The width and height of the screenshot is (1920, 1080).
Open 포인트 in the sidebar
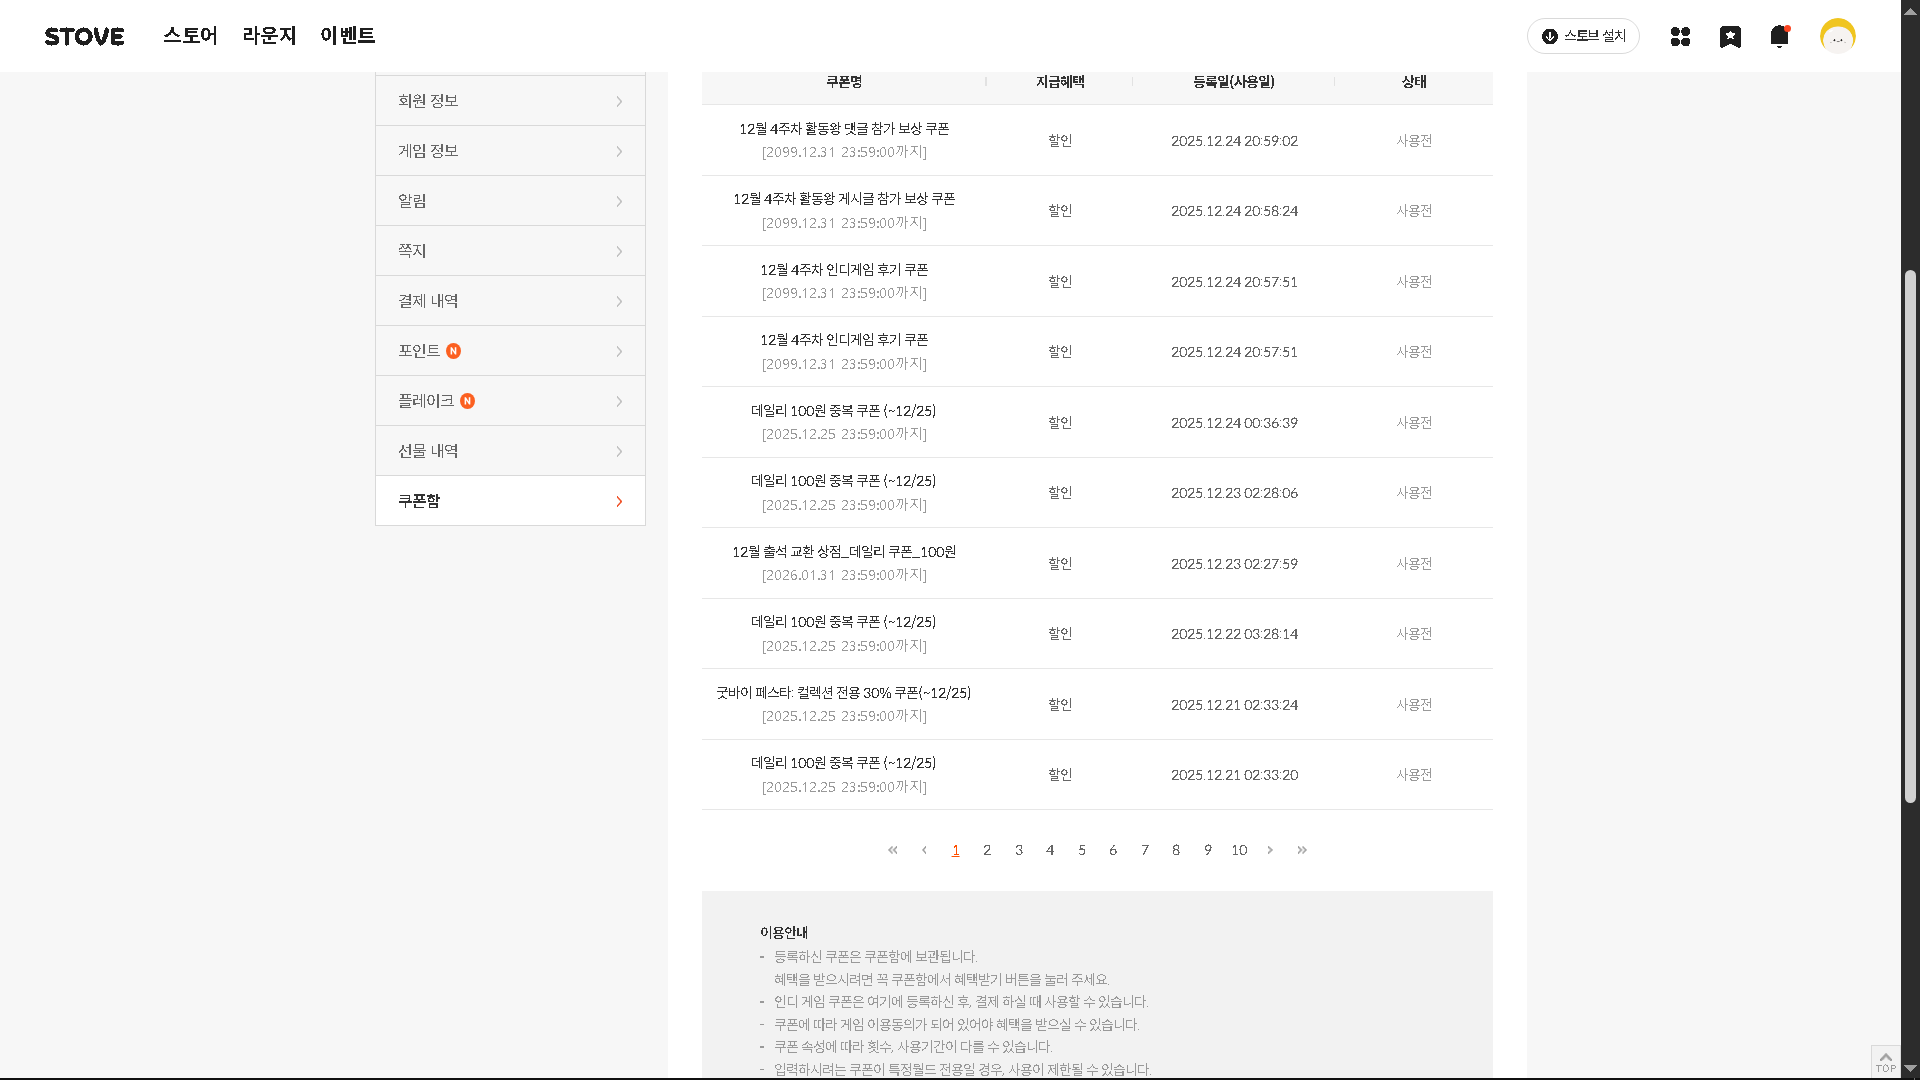pyautogui.click(x=419, y=351)
